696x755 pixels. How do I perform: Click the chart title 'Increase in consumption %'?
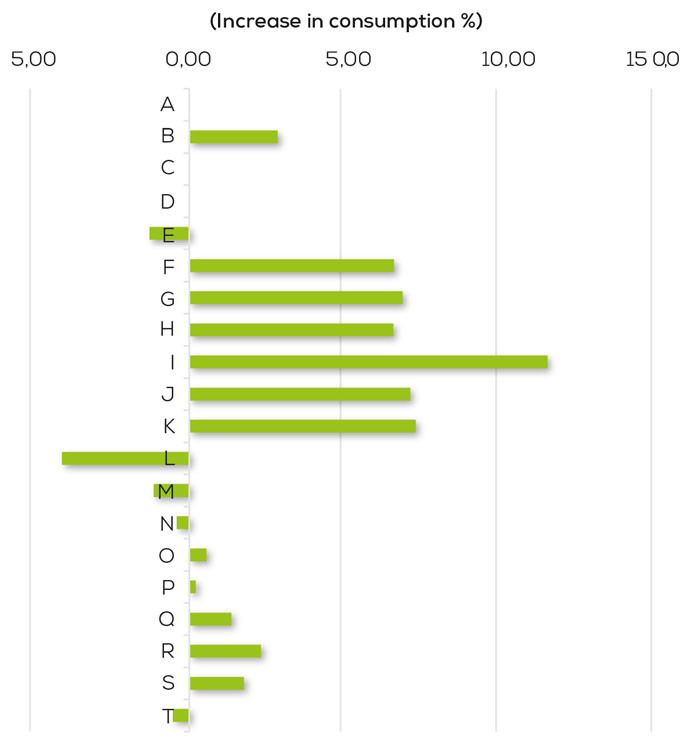click(347, 21)
